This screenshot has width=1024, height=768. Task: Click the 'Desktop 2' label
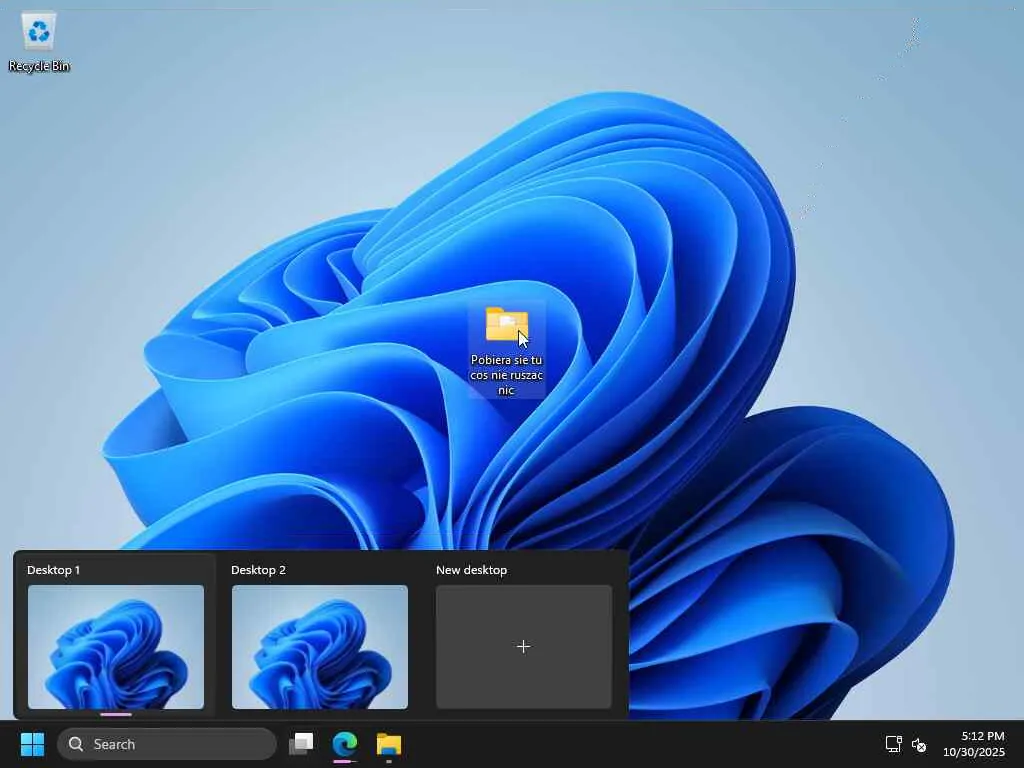coord(259,570)
